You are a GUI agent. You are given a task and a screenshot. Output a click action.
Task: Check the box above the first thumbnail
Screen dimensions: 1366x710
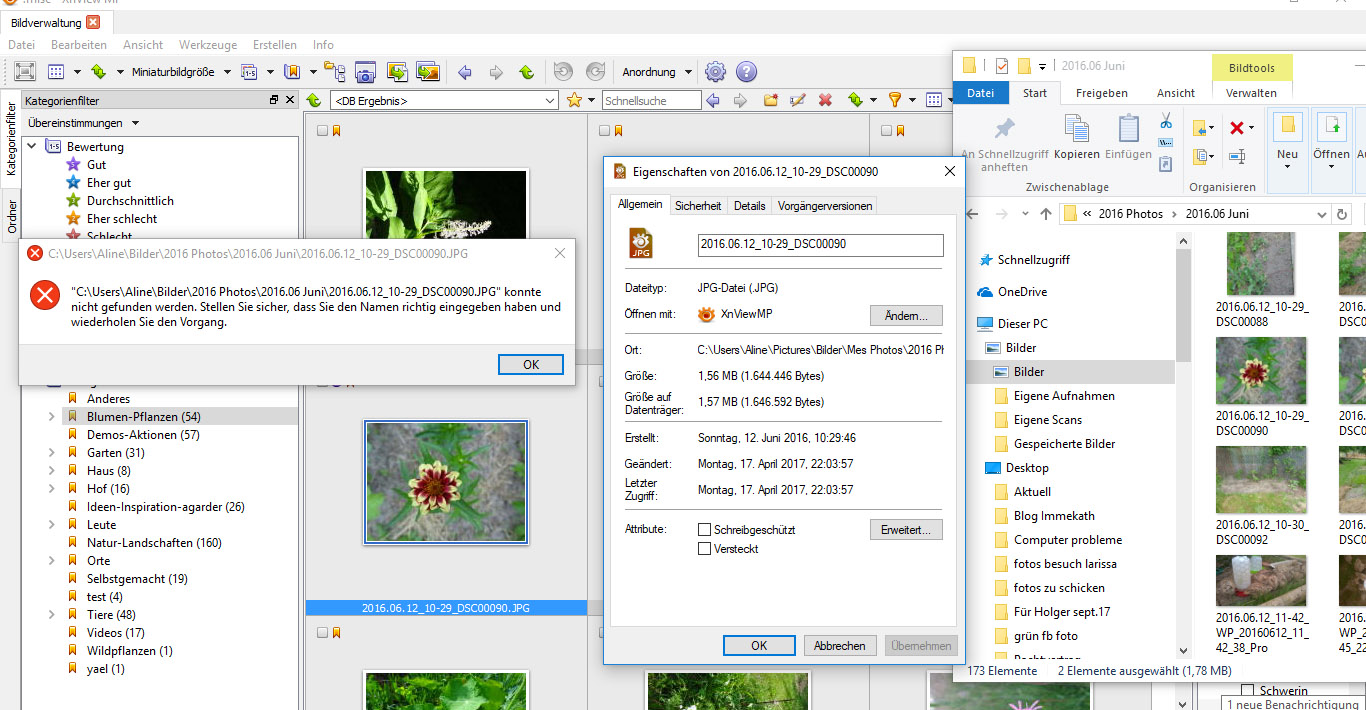click(322, 130)
